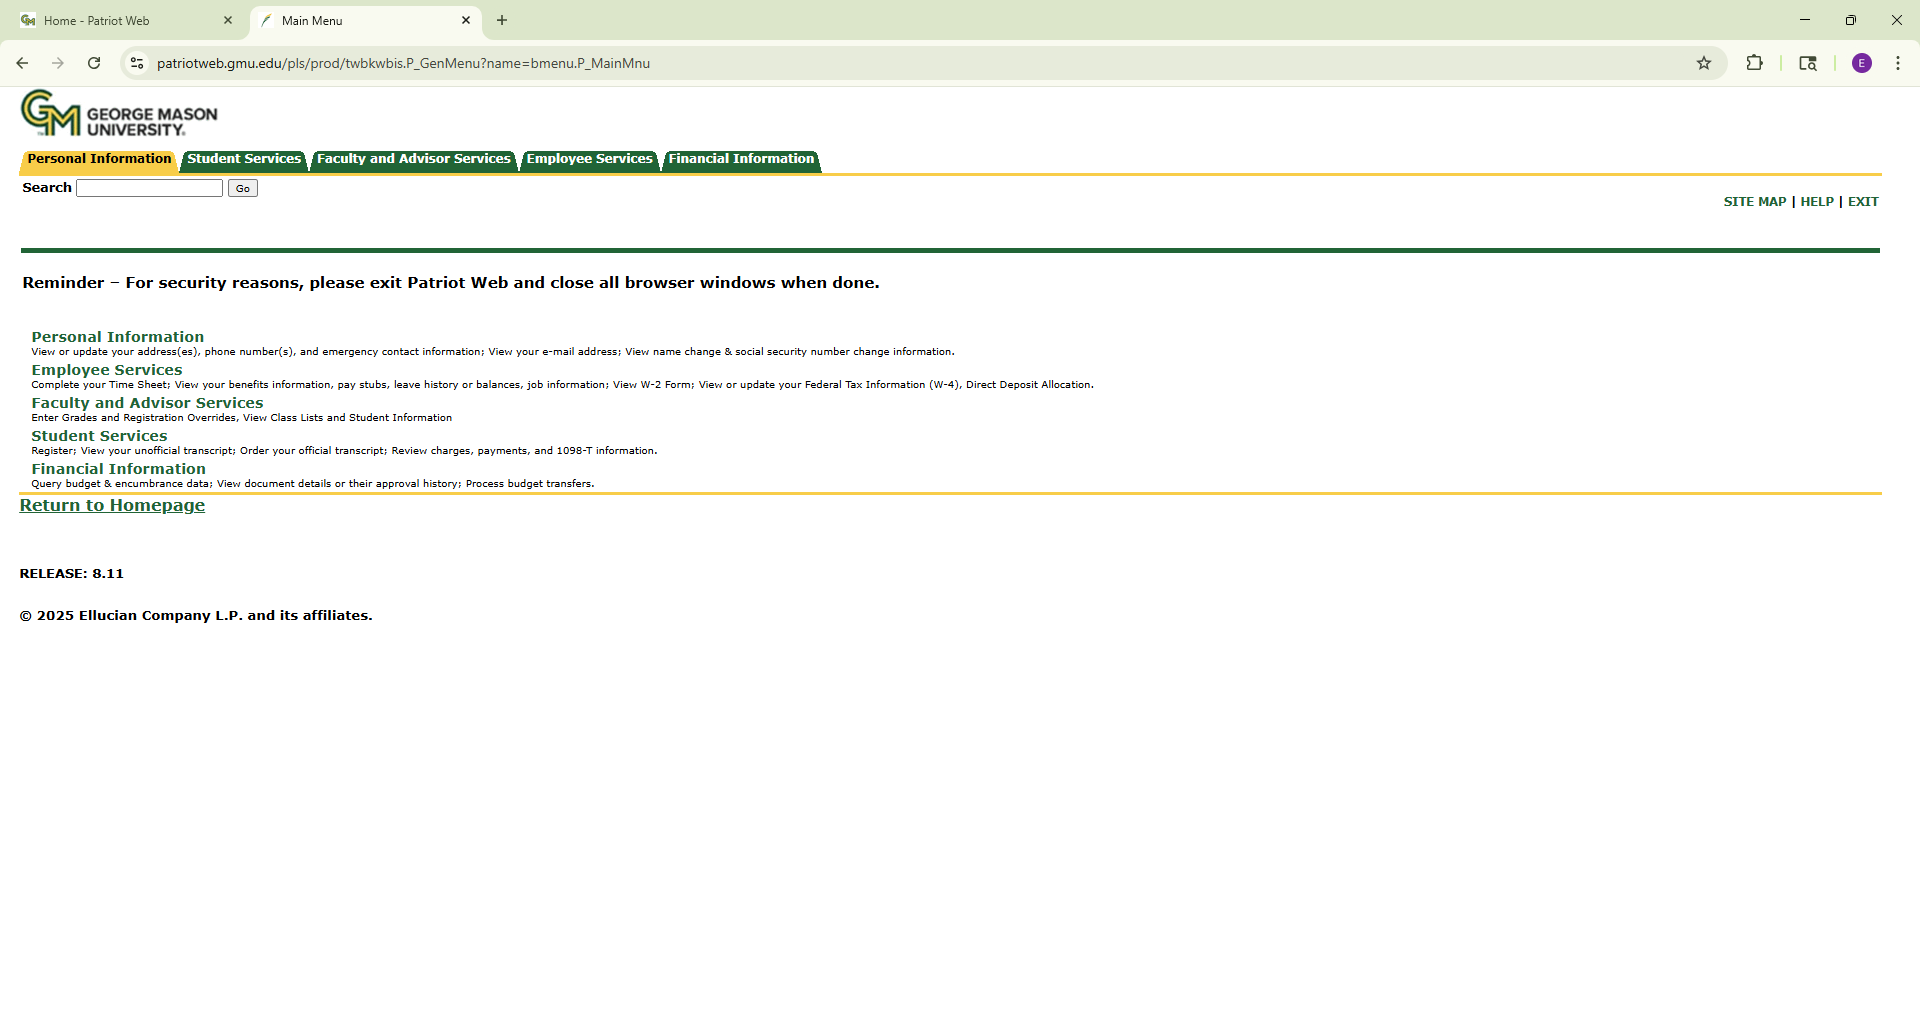
Task: Open the browser profile avatar
Action: pos(1861,62)
